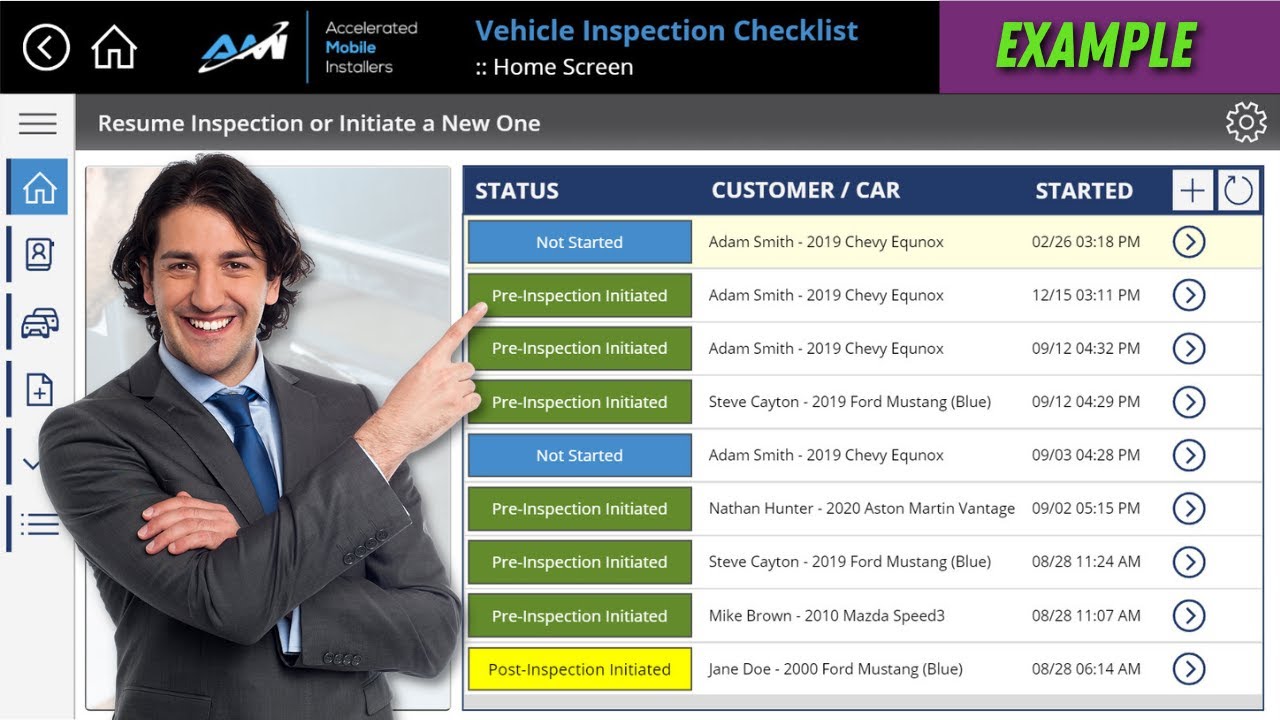Screen dimensions: 1280x720
Task: Open the hamburger menu
Action: coord(38,123)
